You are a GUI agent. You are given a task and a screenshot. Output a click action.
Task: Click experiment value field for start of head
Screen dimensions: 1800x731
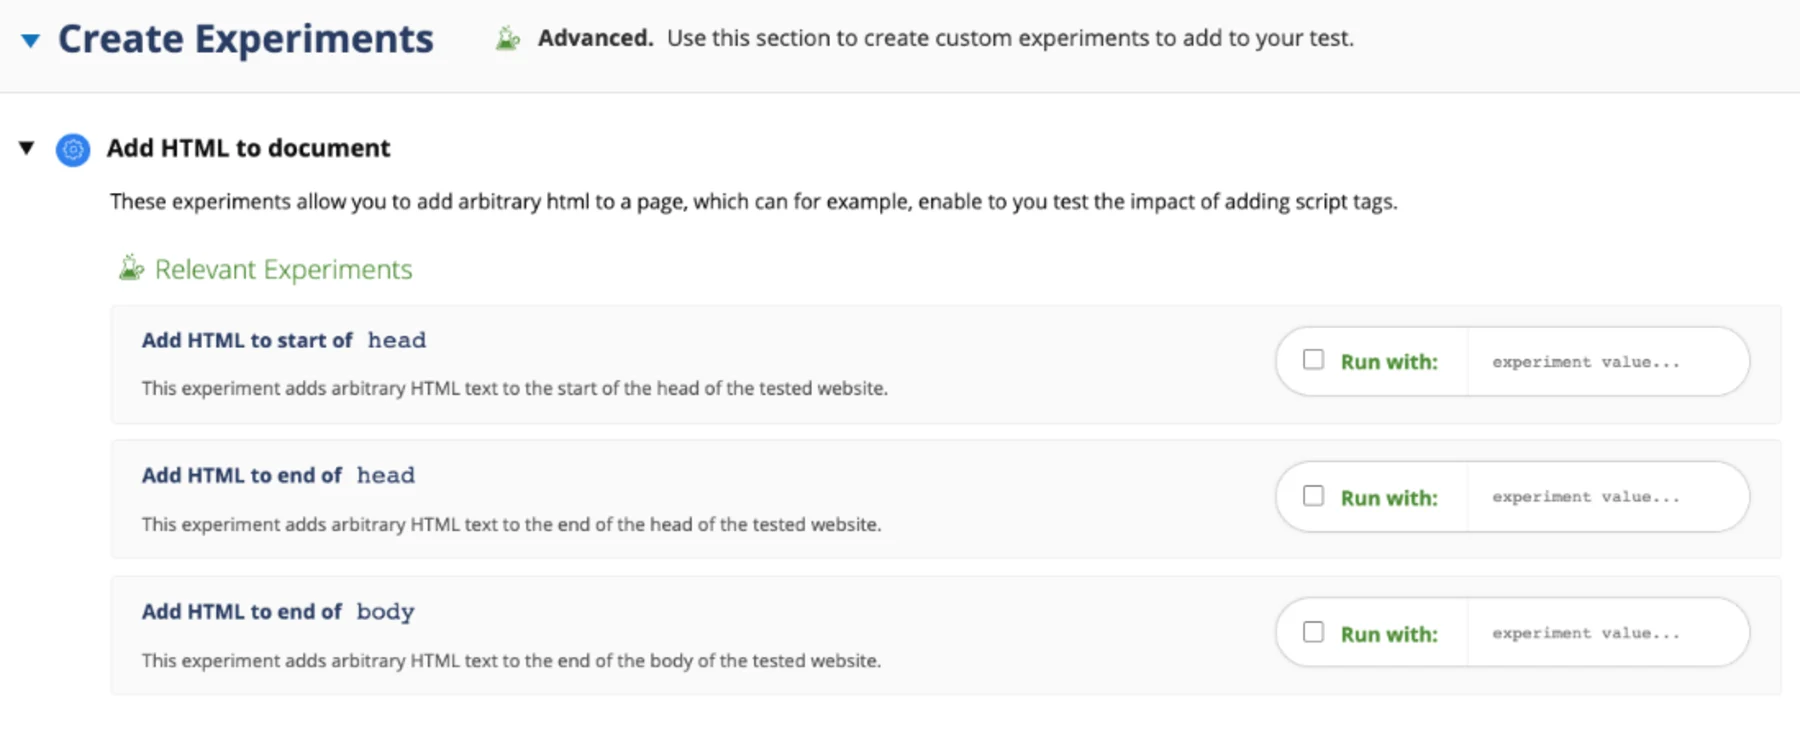1607,361
